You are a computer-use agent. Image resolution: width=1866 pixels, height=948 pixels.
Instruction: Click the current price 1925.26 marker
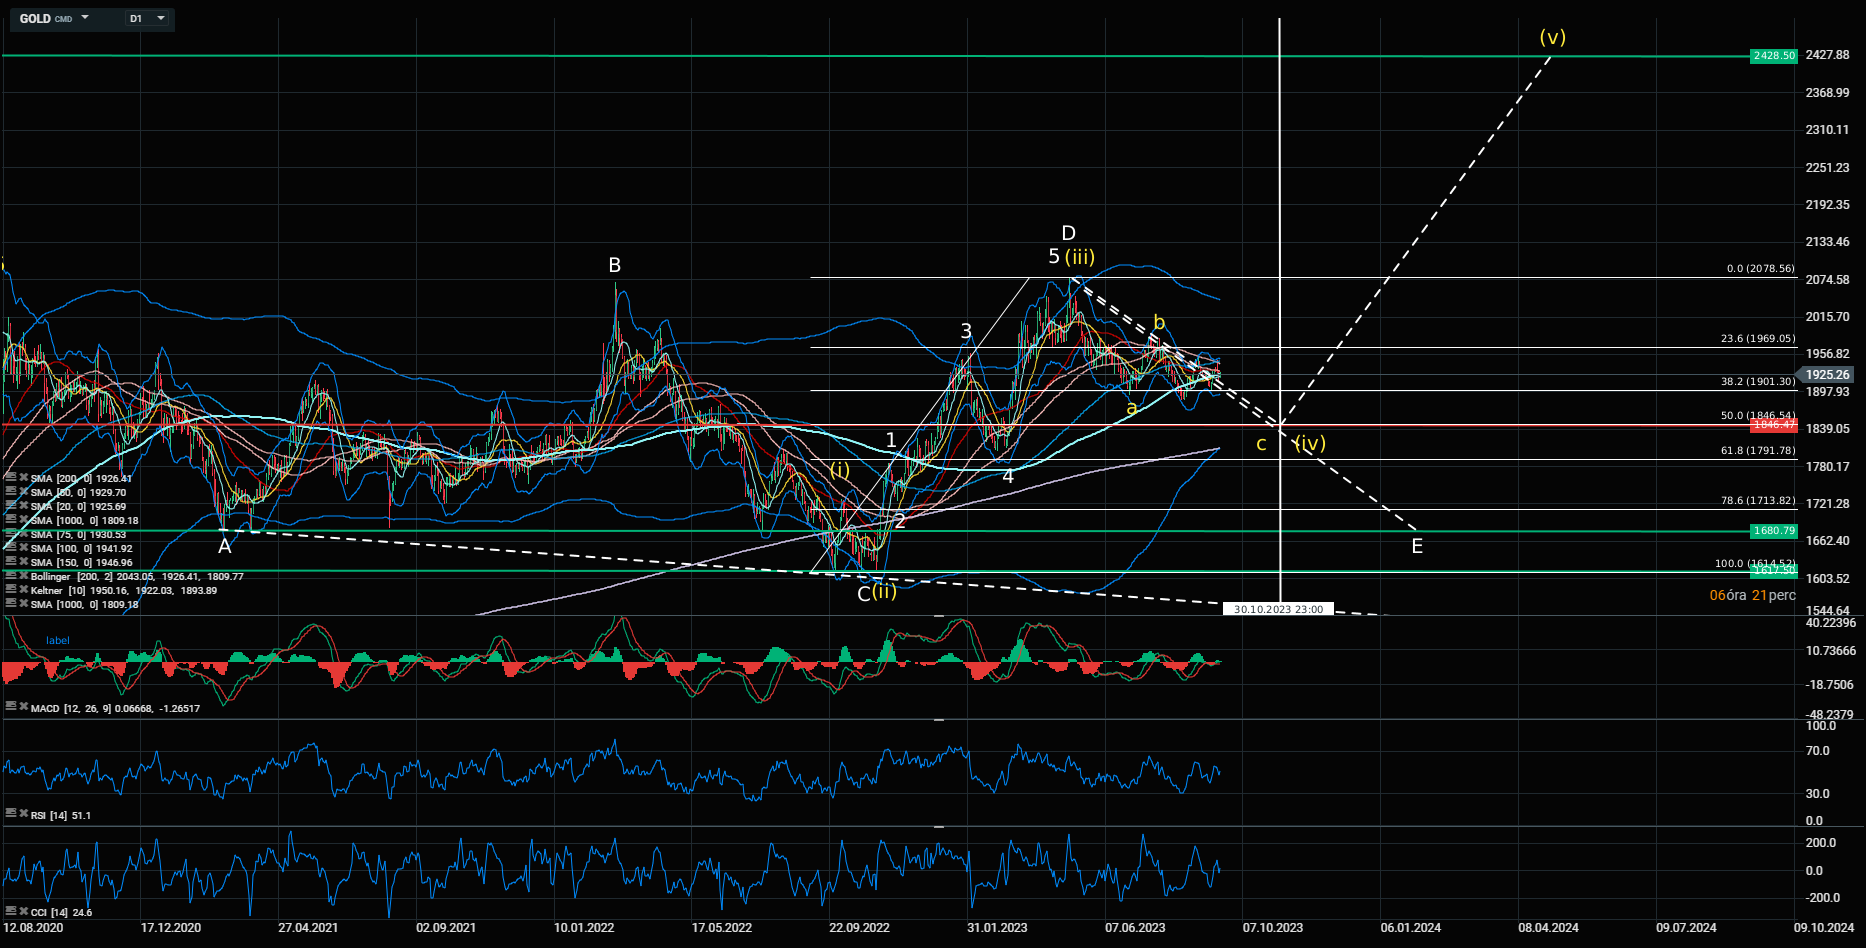[1826, 375]
